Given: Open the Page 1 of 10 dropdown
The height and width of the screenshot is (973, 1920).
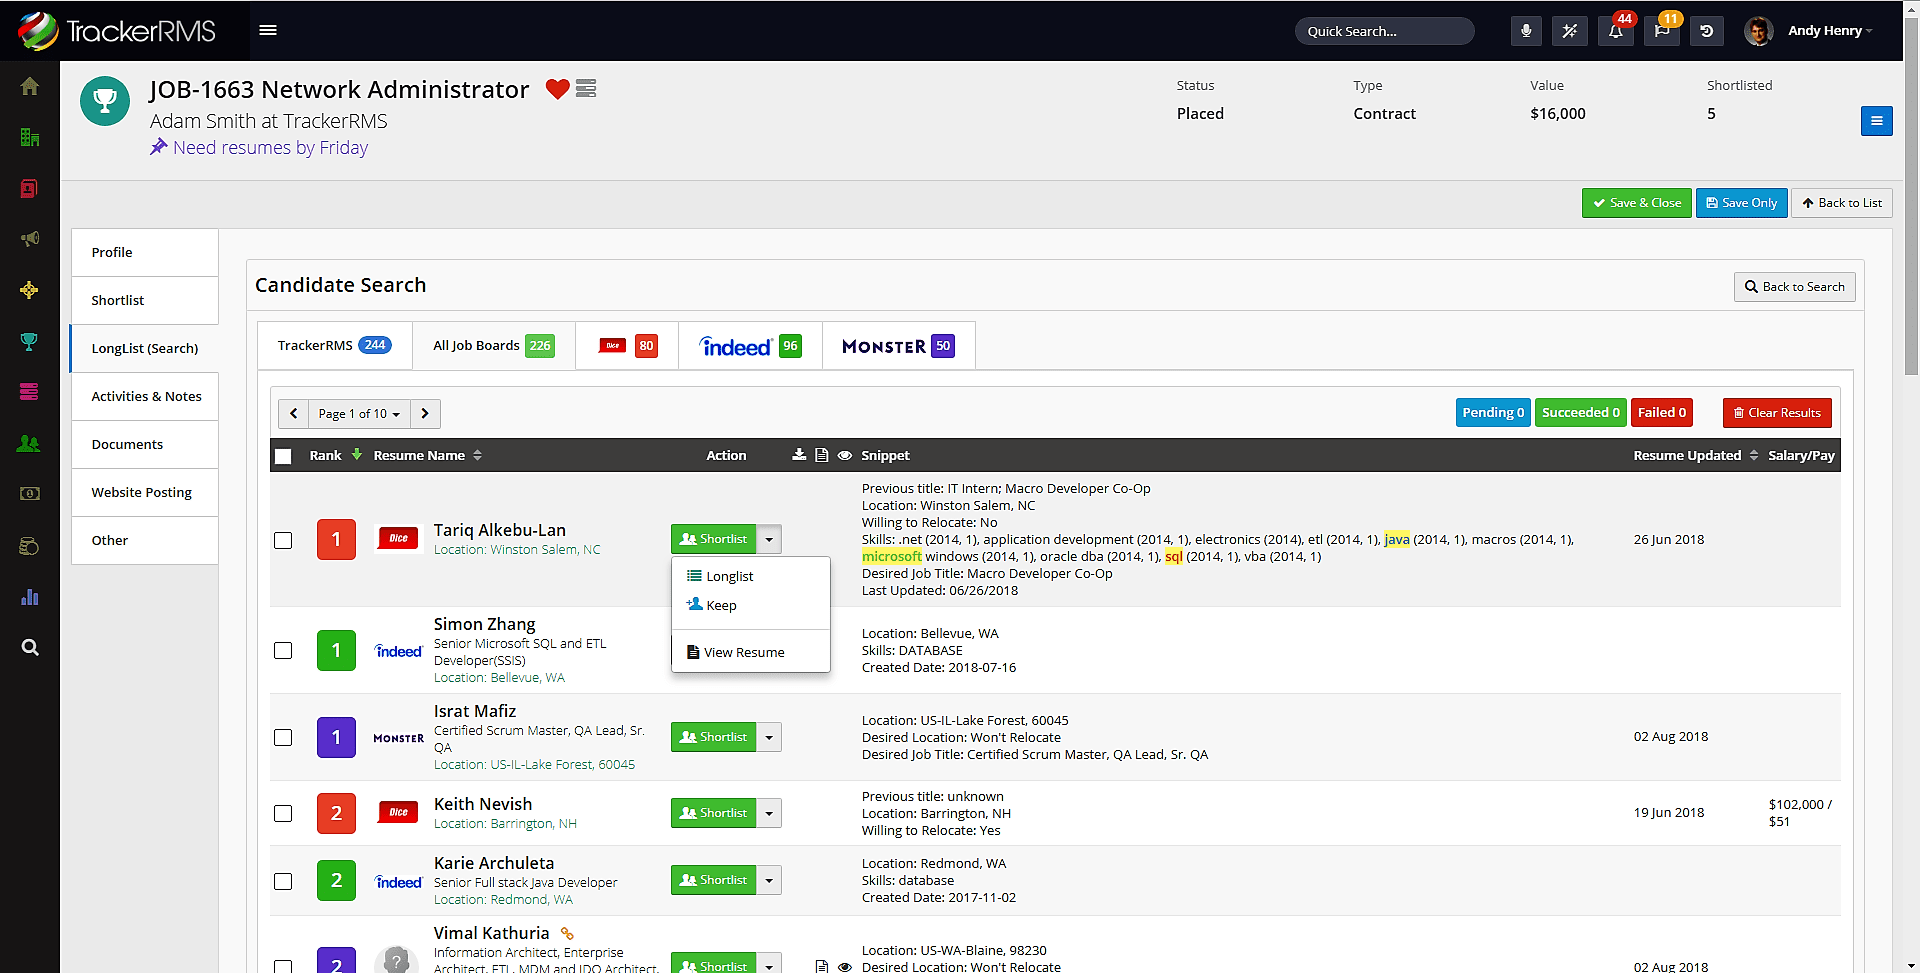Looking at the screenshot, I should click(x=357, y=413).
